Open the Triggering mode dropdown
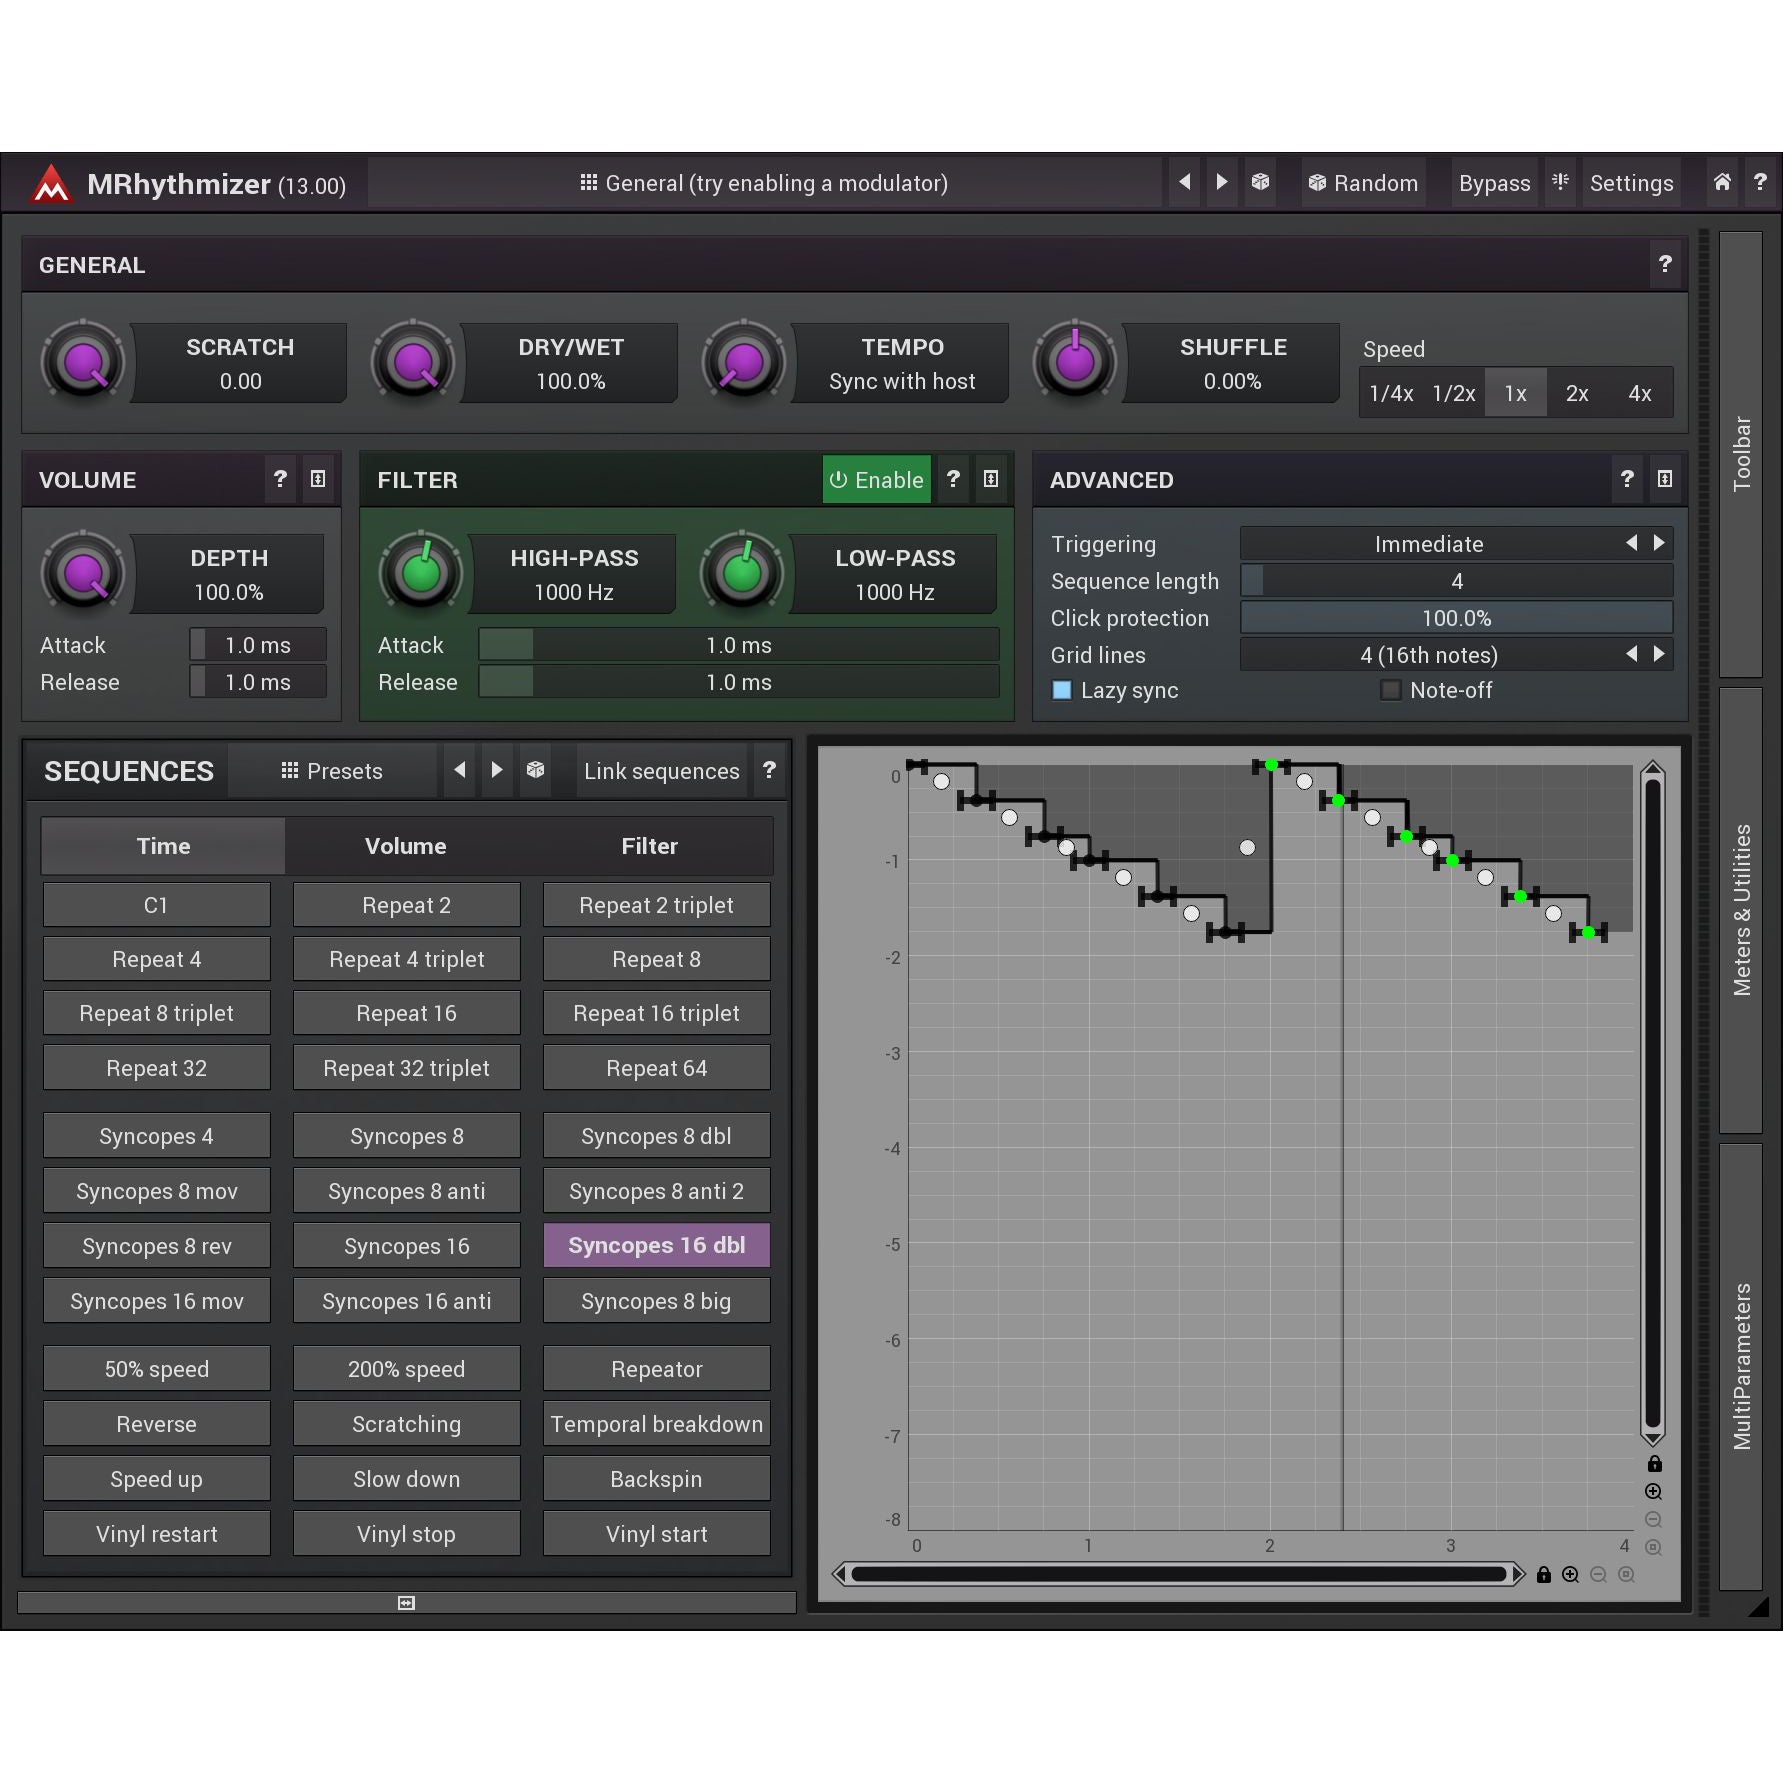This screenshot has width=1783, height=1783. [1428, 544]
